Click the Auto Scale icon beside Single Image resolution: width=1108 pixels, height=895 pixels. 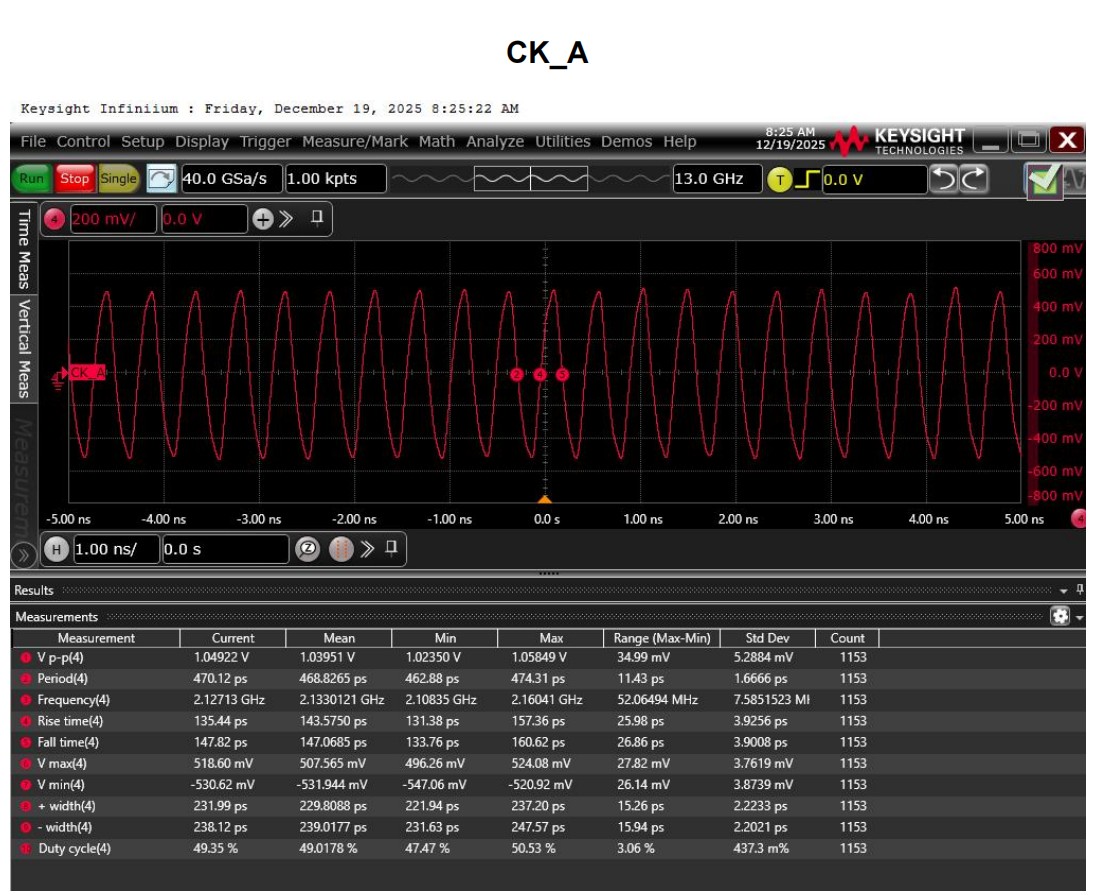pyautogui.click(x=160, y=179)
